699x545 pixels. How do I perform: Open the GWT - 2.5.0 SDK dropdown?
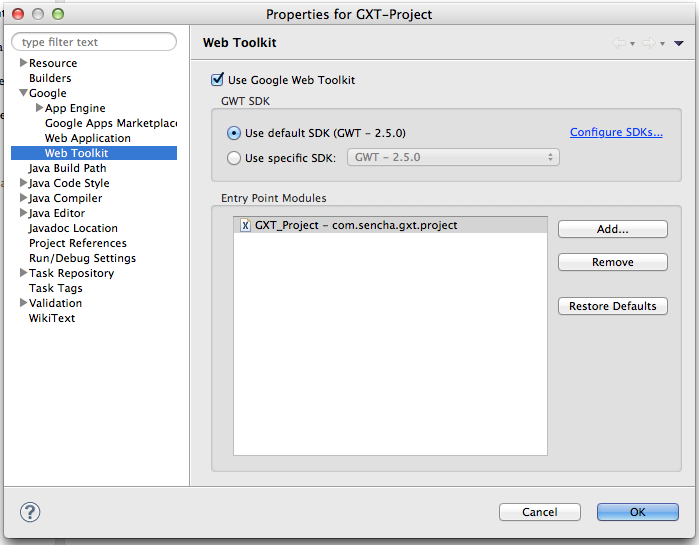point(453,157)
